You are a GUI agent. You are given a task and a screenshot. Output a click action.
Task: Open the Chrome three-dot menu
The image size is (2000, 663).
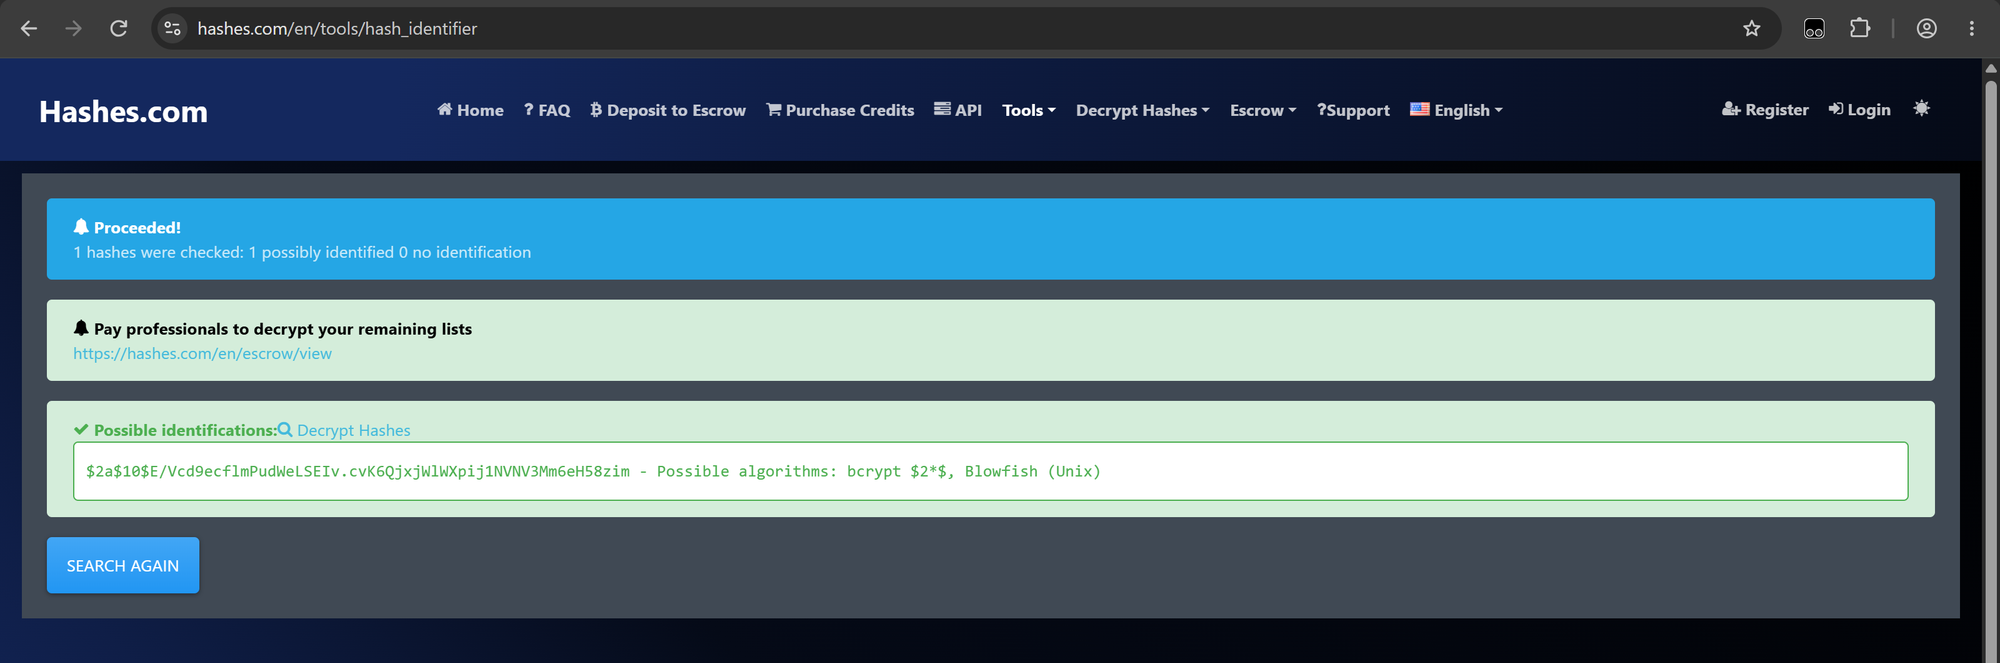(x=1972, y=28)
